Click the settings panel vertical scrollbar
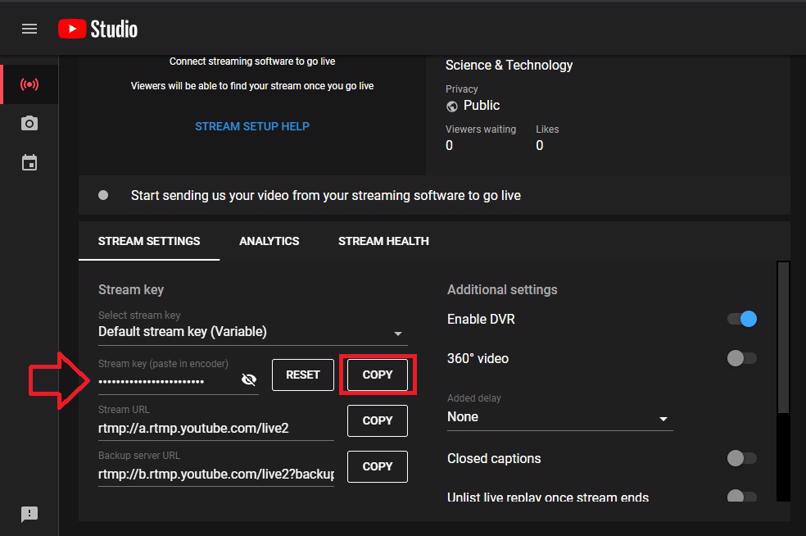 [783, 337]
